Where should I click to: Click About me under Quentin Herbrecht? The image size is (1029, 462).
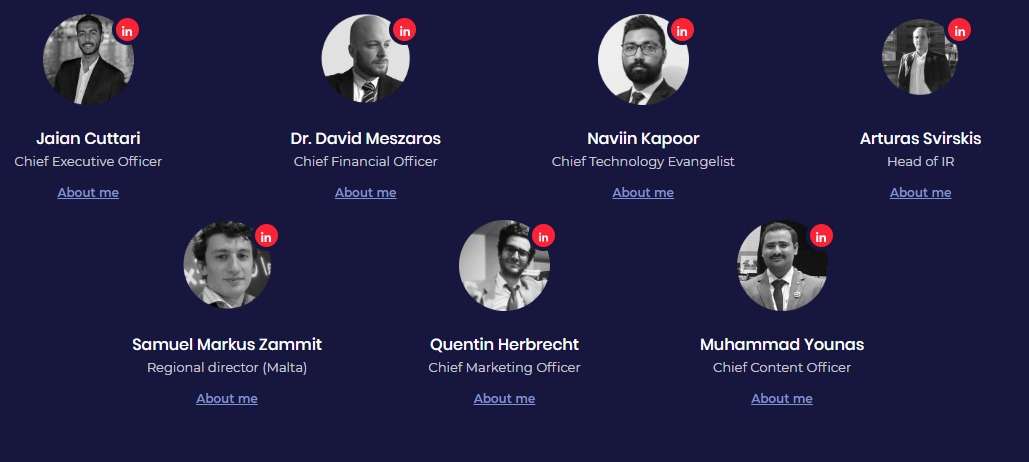pyautogui.click(x=505, y=398)
